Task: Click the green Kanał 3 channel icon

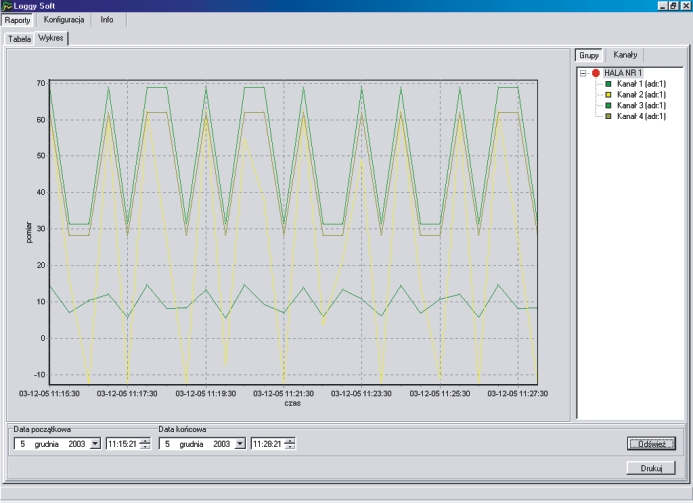Action: point(610,105)
